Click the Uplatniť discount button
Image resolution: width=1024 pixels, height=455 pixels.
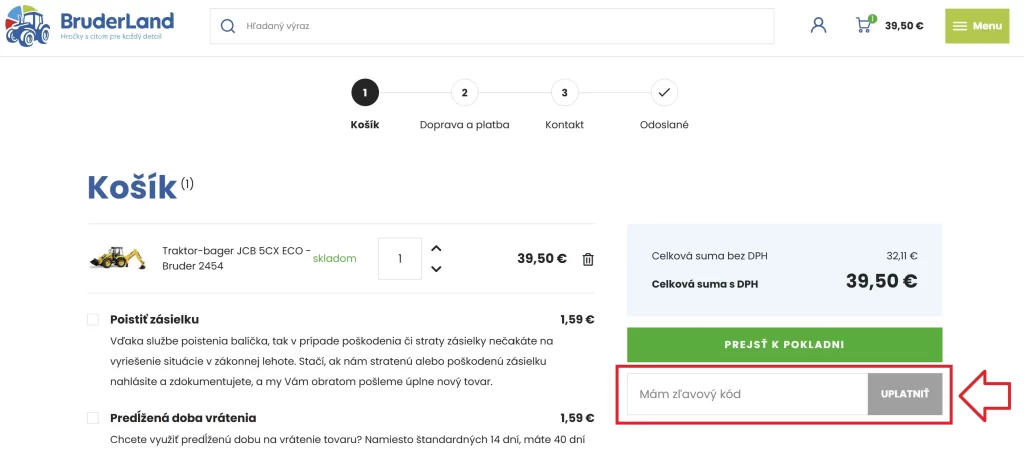(904, 394)
